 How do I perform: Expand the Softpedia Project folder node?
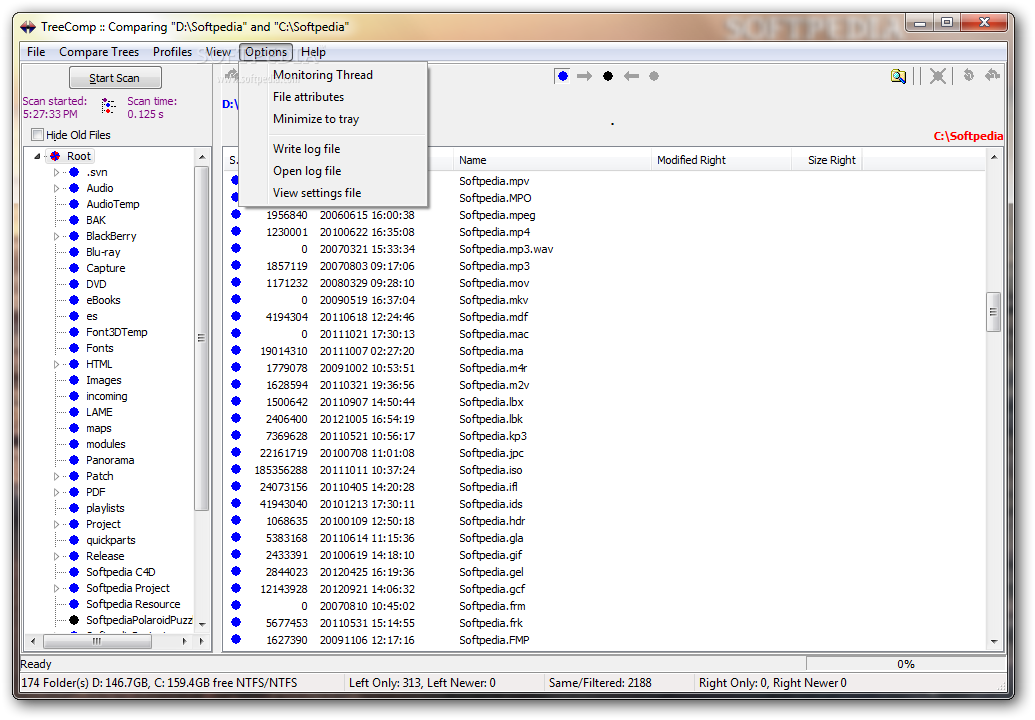(56, 589)
